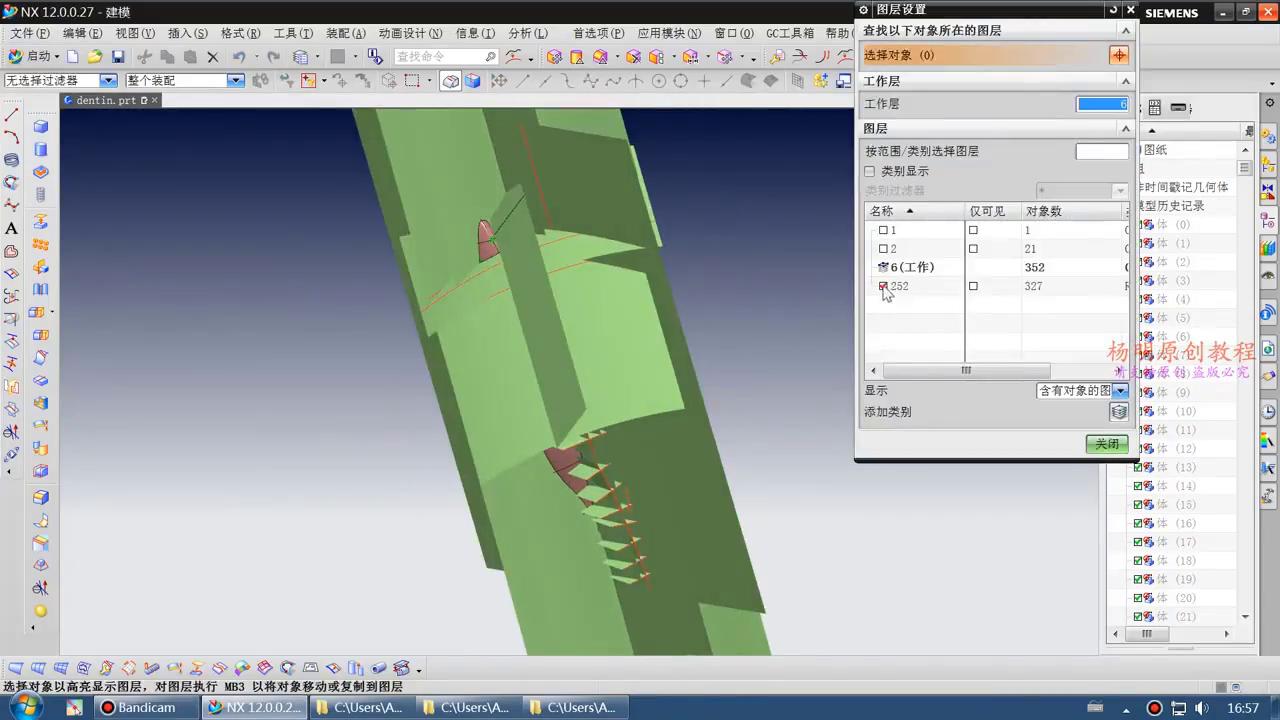Viewport: 1280px width, 720px height.
Task: Enable the 类别显示 checkbox
Action: [869, 171]
